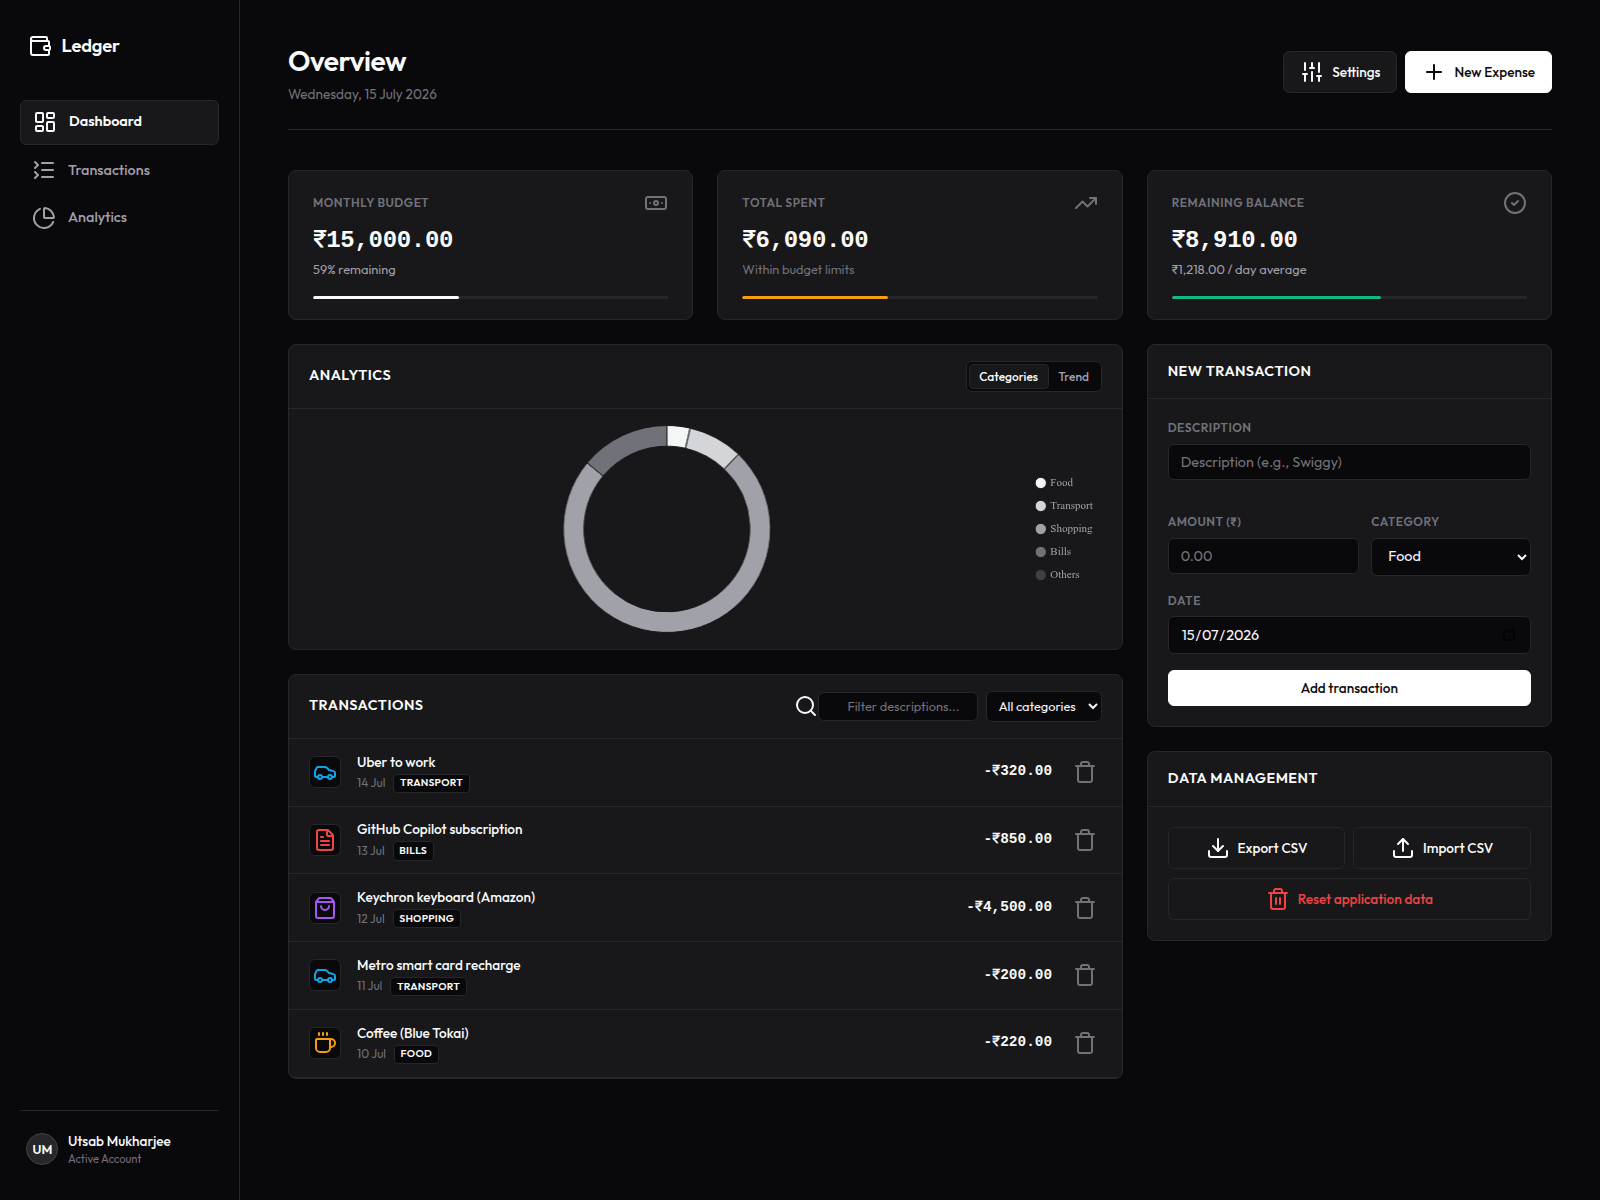Click the Date field showing 15/07/2026
The width and height of the screenshot is (1600, 1200).
point(1349,635)
